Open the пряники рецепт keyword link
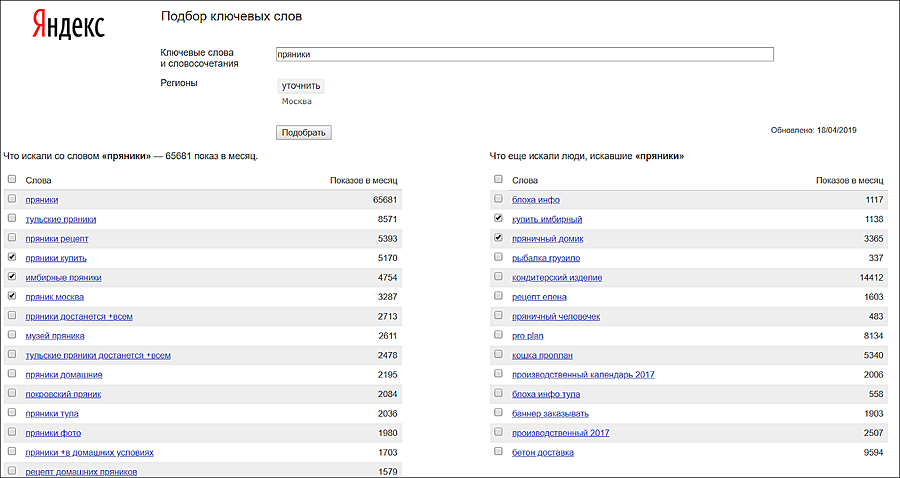The image size is (900, 478). (x=57, y=238)
